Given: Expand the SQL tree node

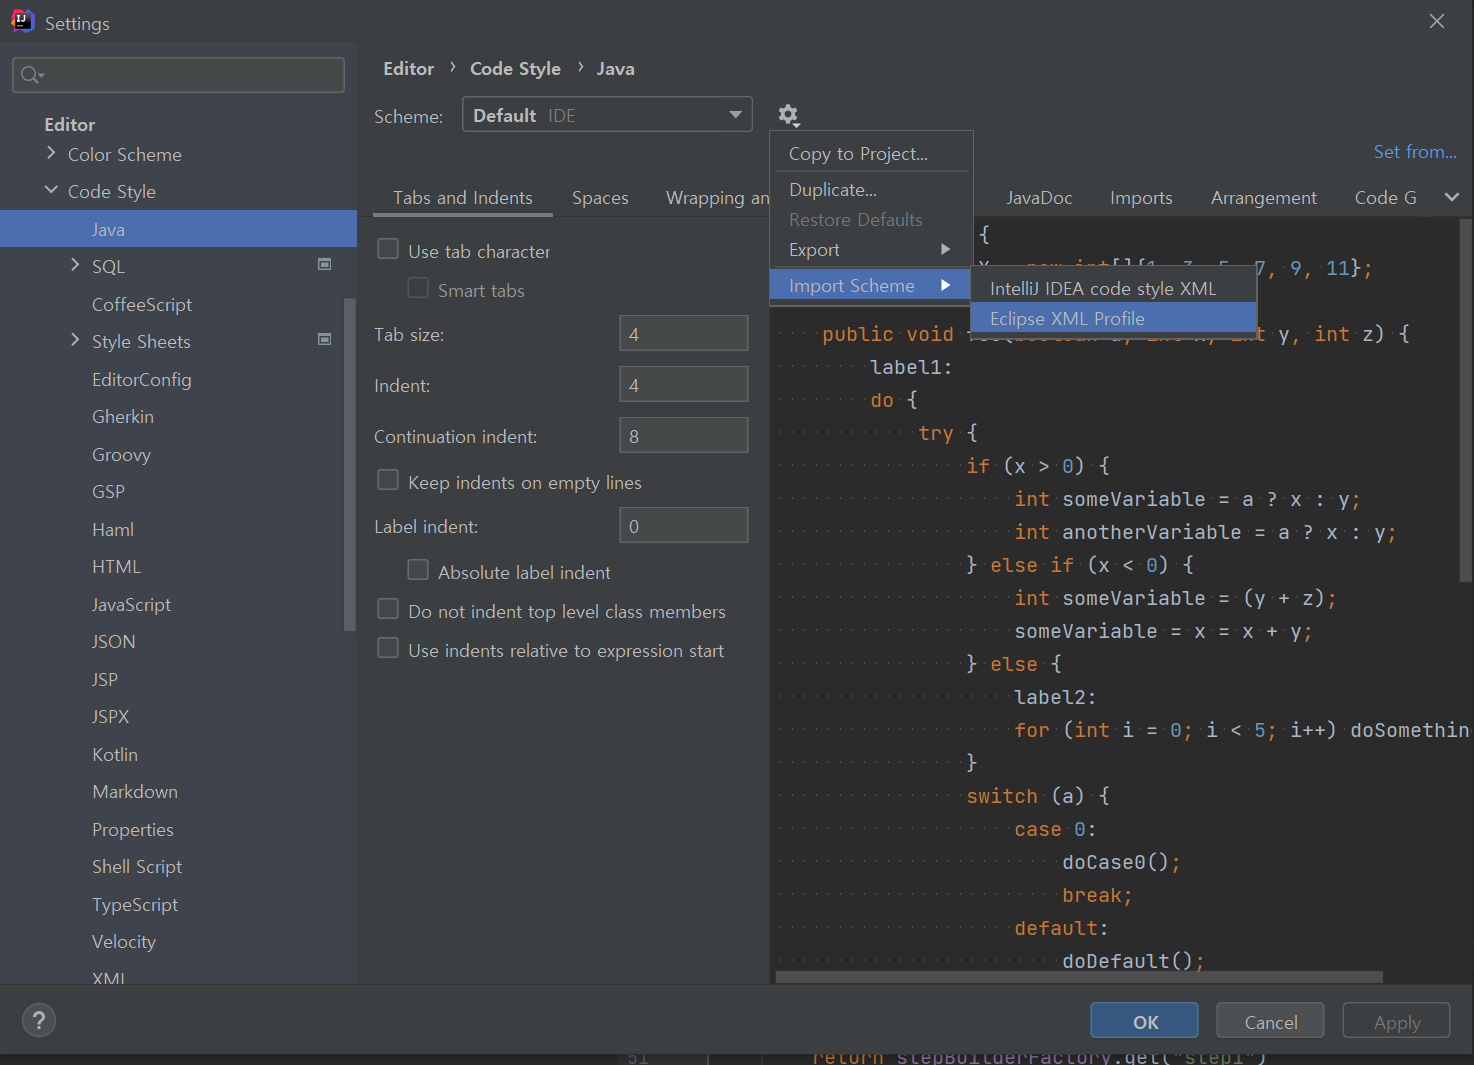Looking at the screenshot, I should (75, 265).
